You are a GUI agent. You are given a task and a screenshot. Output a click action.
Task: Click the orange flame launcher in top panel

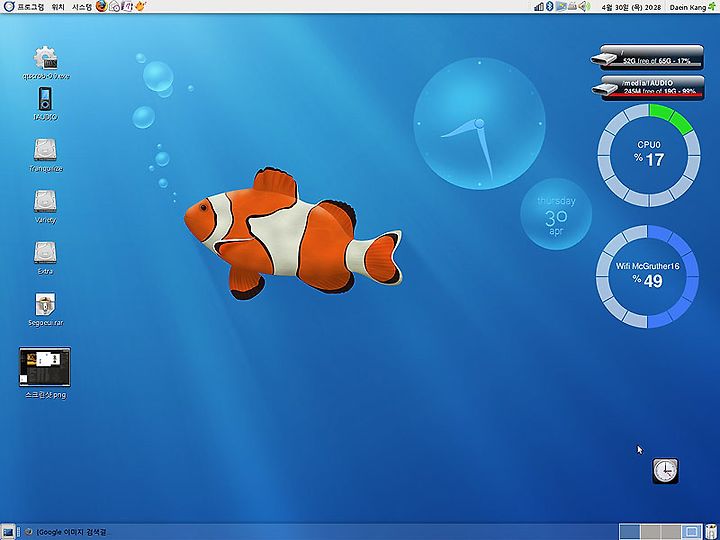(x=140, y=6)
